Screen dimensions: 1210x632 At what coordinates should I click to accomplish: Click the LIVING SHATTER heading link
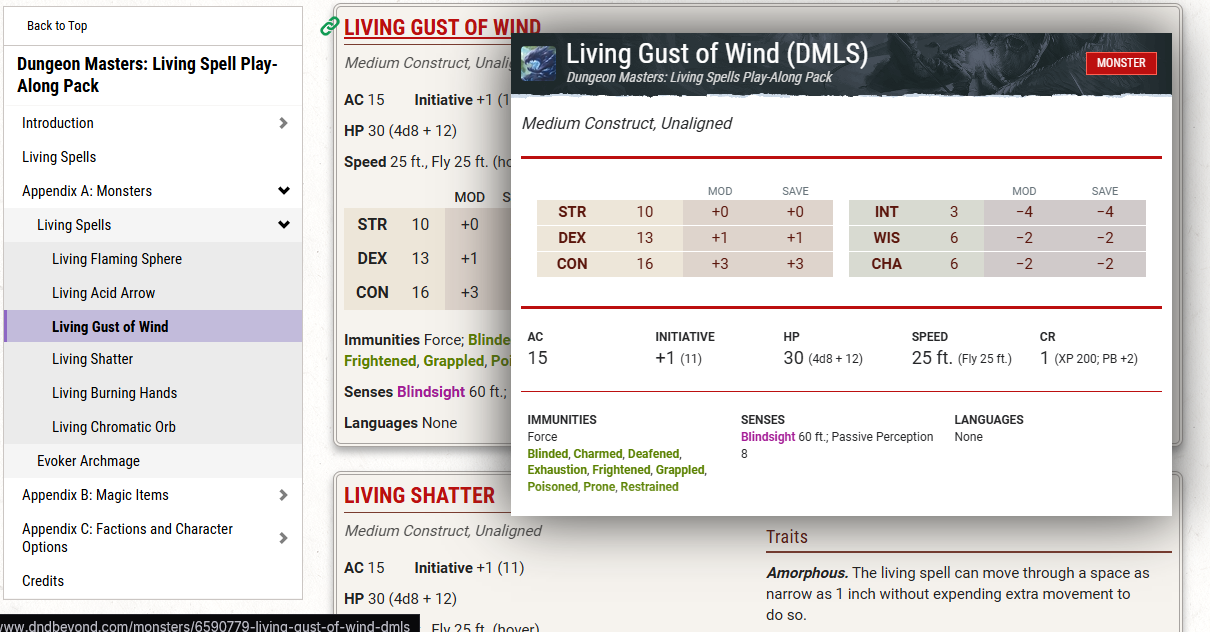pyautogui.click(x=419, y=495)
